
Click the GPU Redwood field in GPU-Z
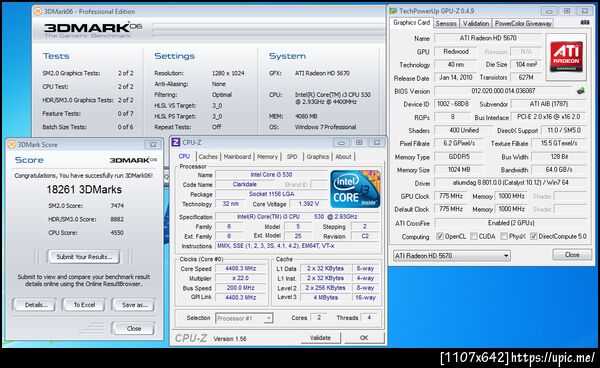click(x=455, y=52)
